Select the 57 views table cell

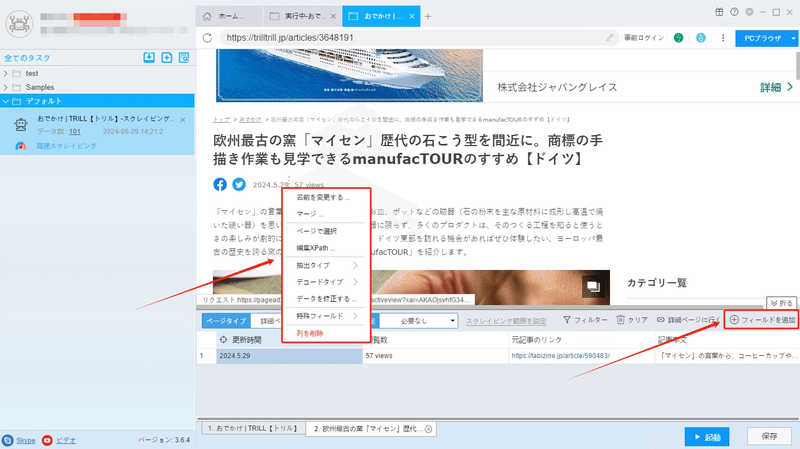435,356
